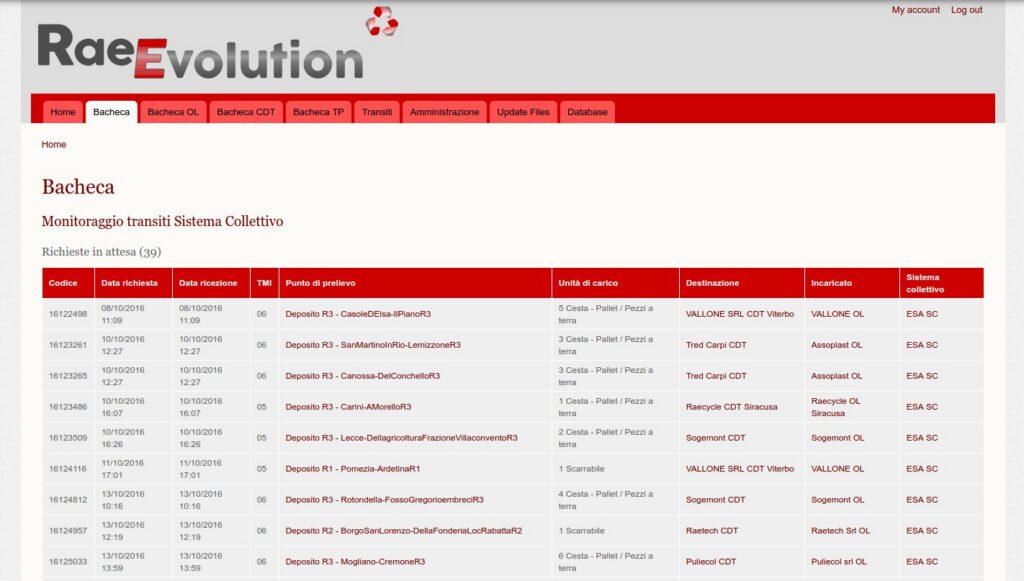This screenshot has height=581, width=1024.
Task: Open the Home tab
Action: click(63, 112)
